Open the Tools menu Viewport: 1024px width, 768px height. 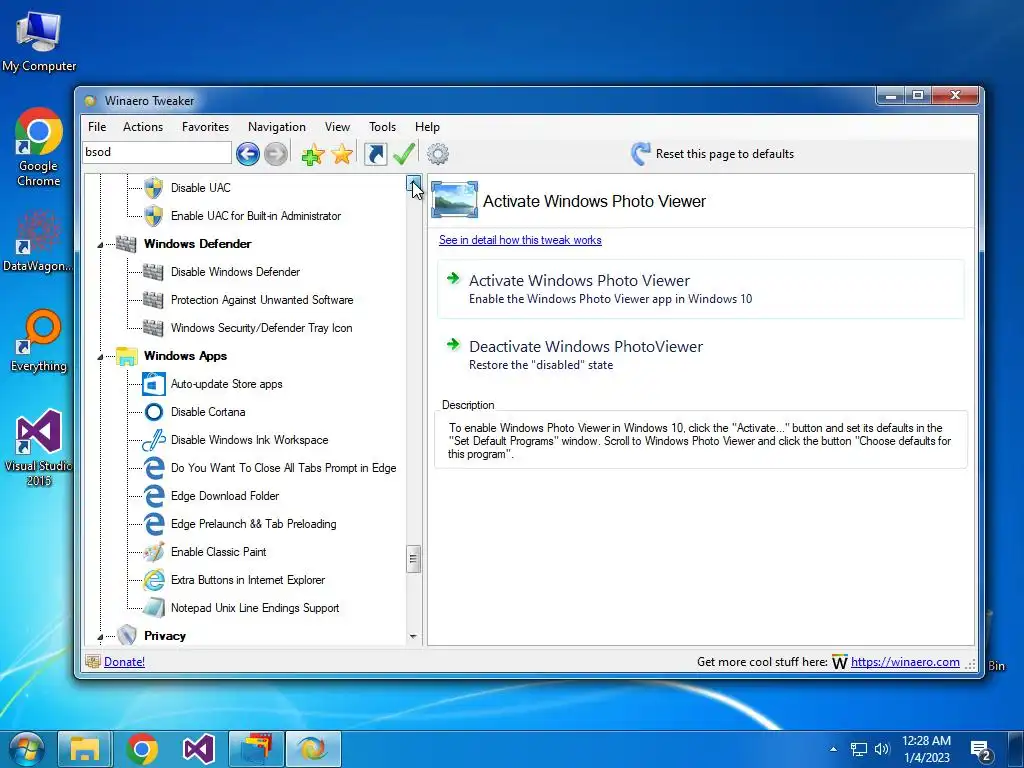tap(382, 127)
